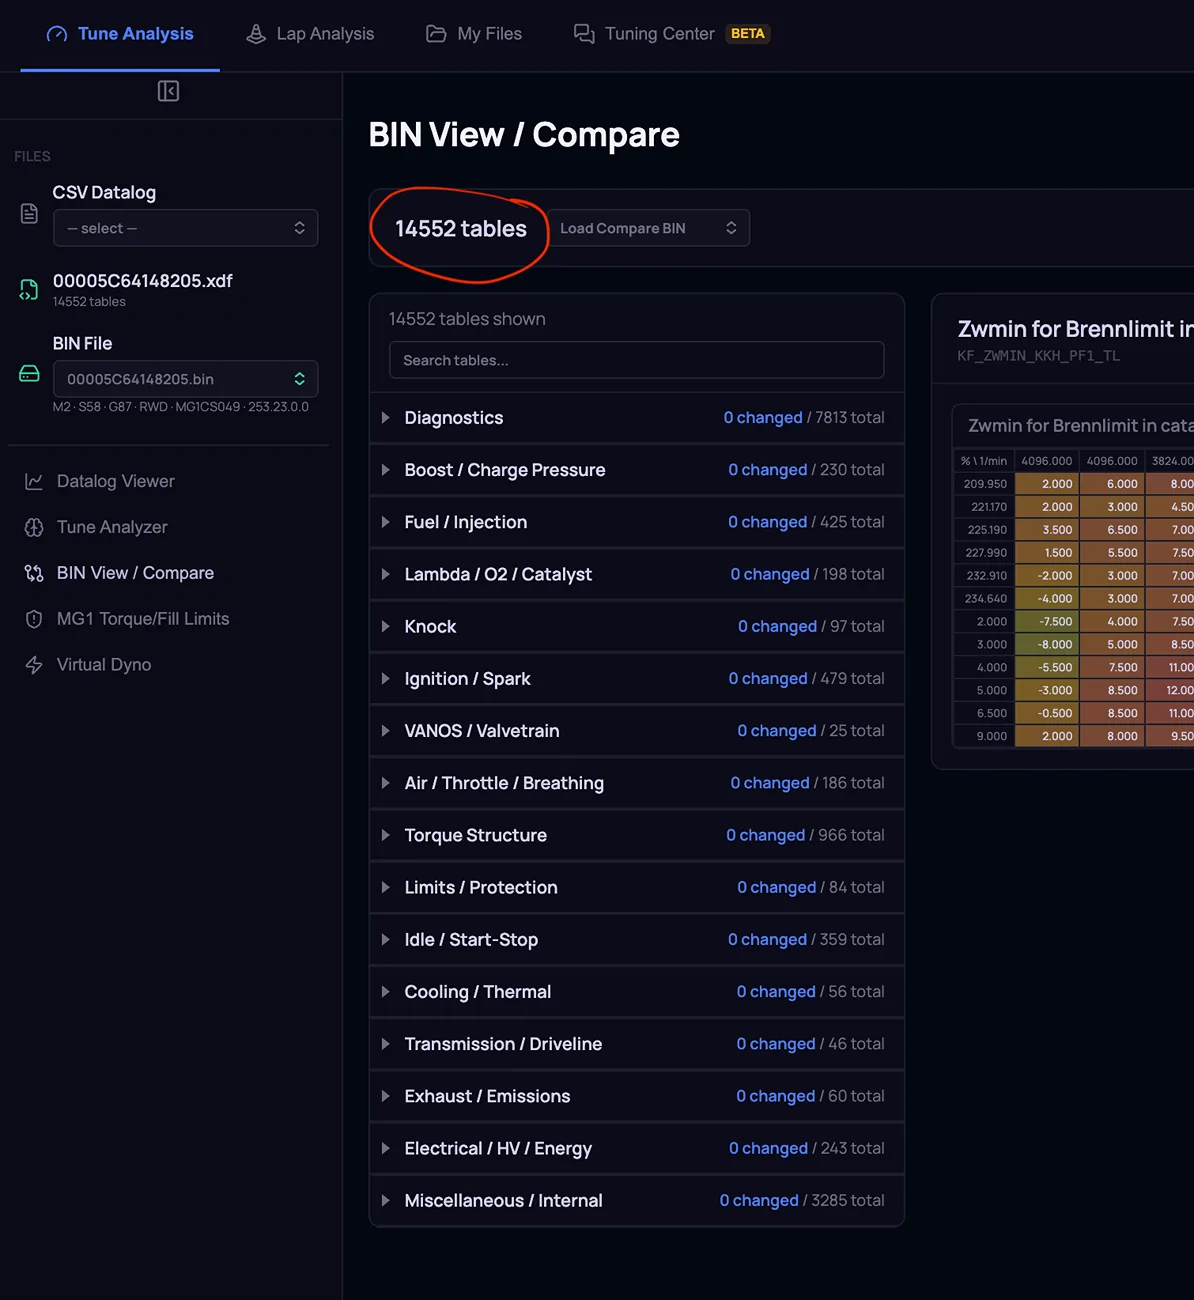Click the BIN View / Compare sidebar icon
Image resolution: width=1194 pixels, height=1300 pixels.
(x=34, y=573)
